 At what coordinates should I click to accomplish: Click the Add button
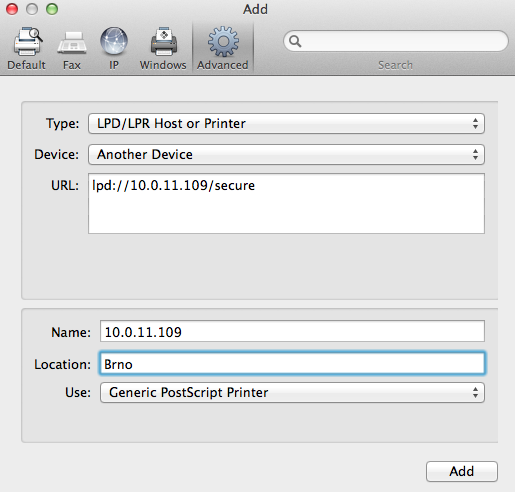point(462,471)
